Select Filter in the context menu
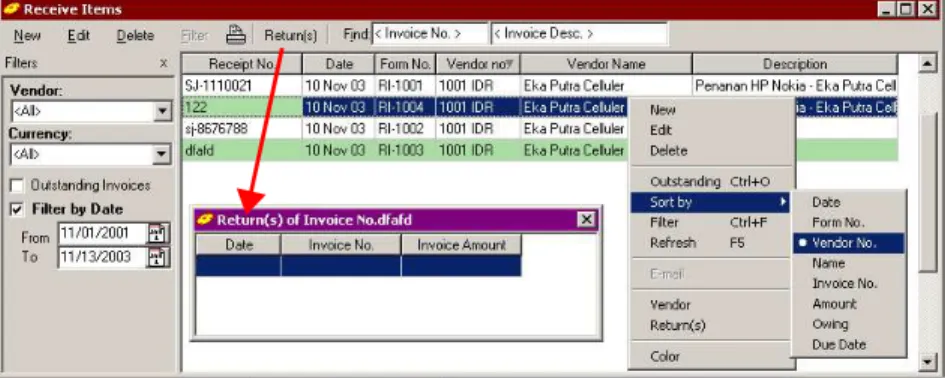945x378 pixels. tap(710, 222)
